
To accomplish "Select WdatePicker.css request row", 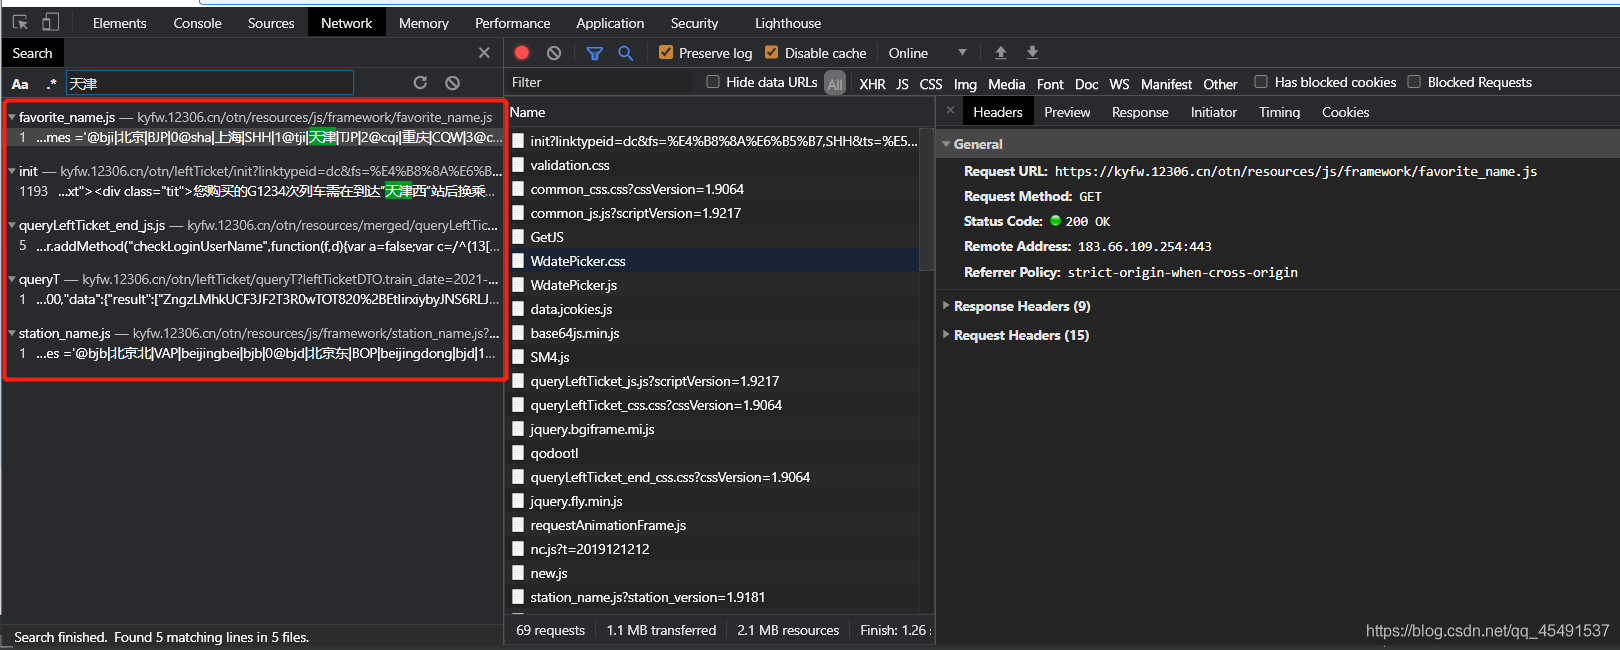I will point(714,261).
